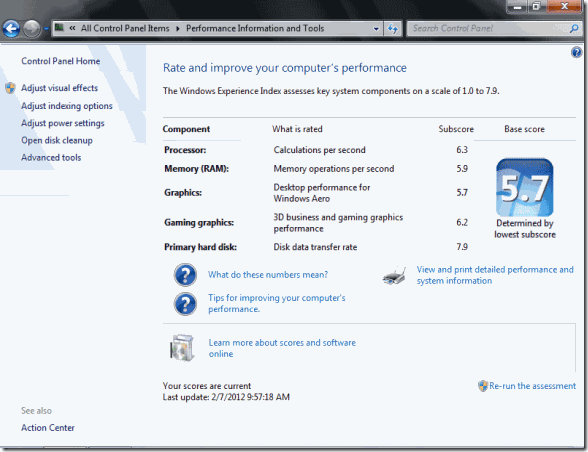Click shield icon next to Re-run the assessment
The height and width of the screenshot is (452, 588).
[483, 386]
